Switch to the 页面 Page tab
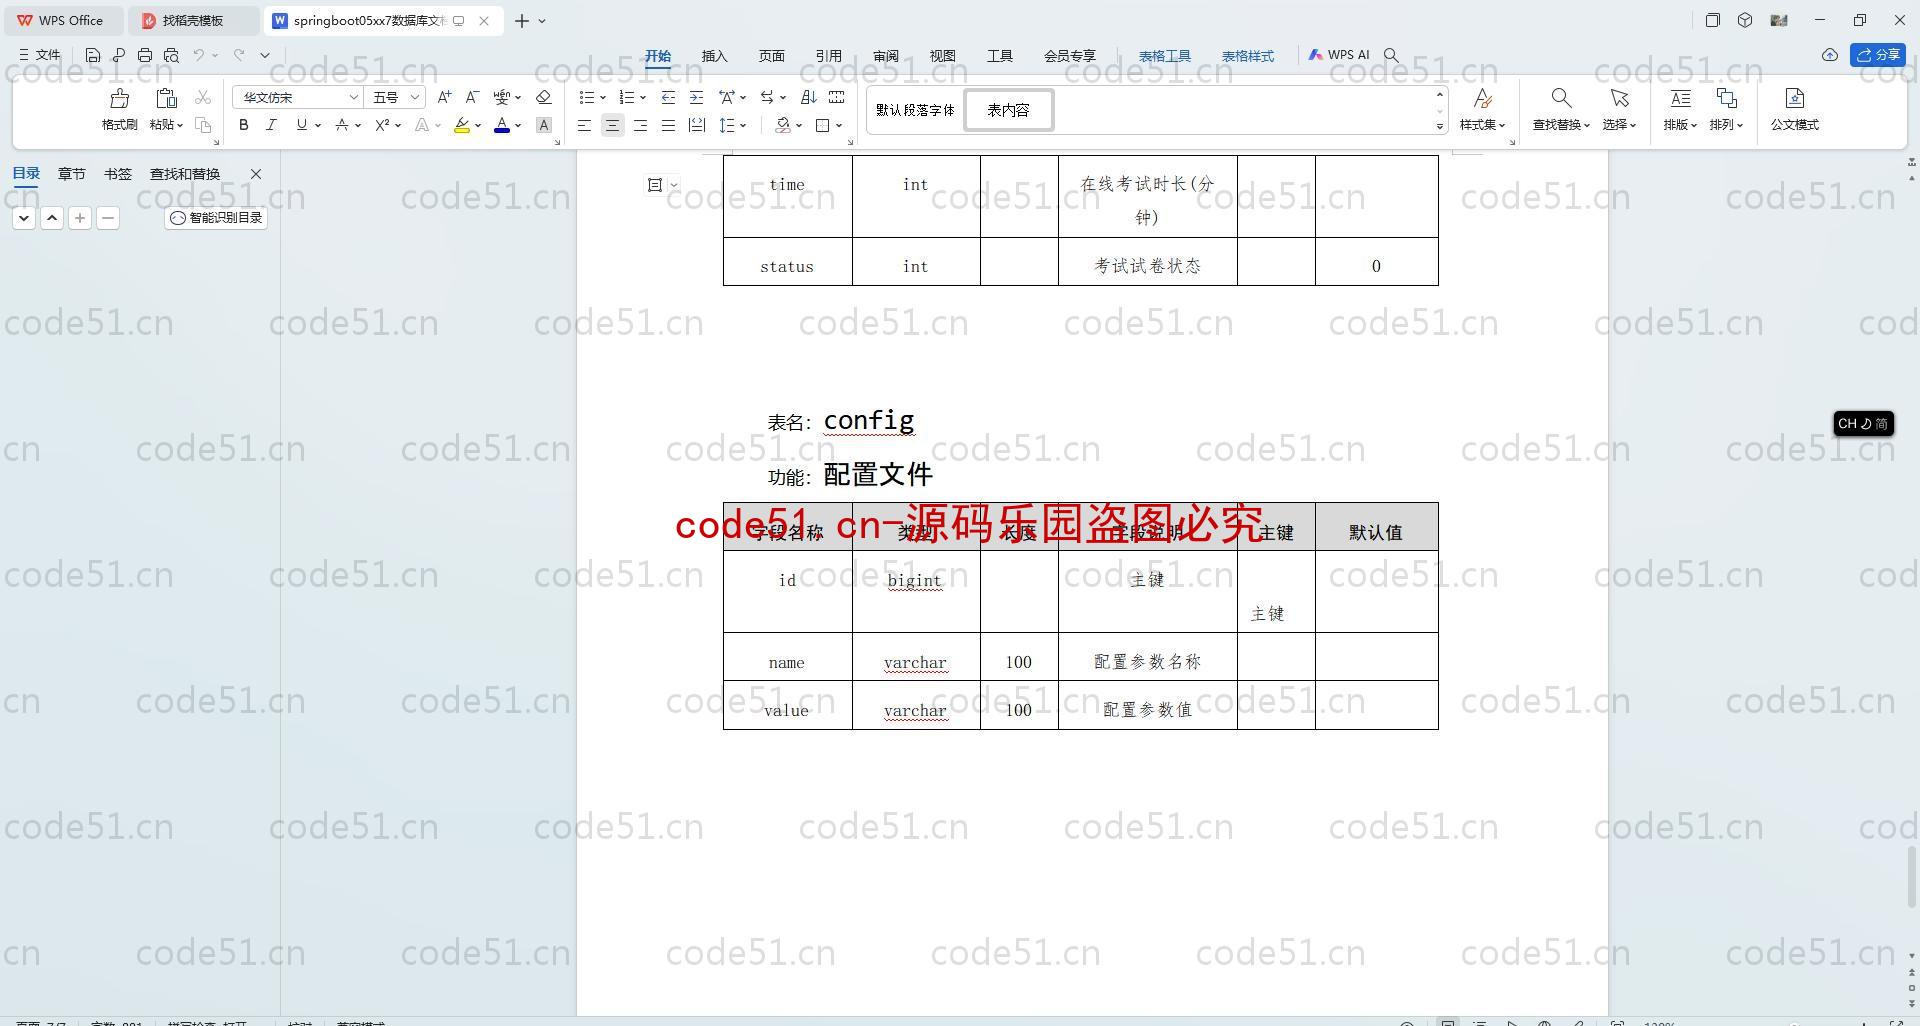This screenshot has height=1026, width=1920. coord(771,56)
